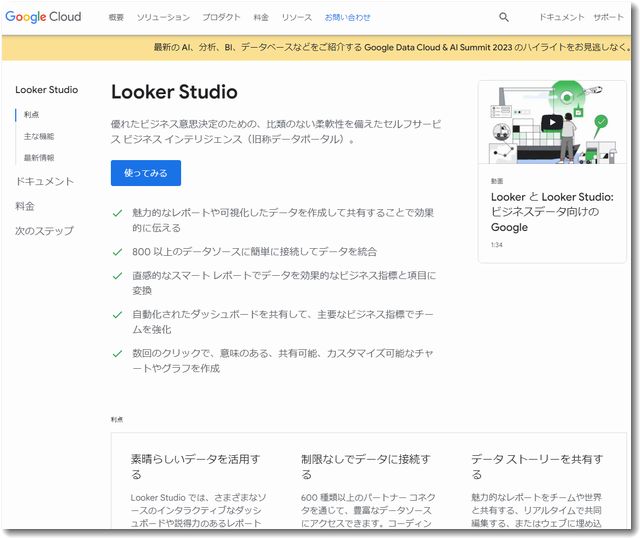Click お問い合わせ link in header
The image size is (640, 538).
click(347, 18)
